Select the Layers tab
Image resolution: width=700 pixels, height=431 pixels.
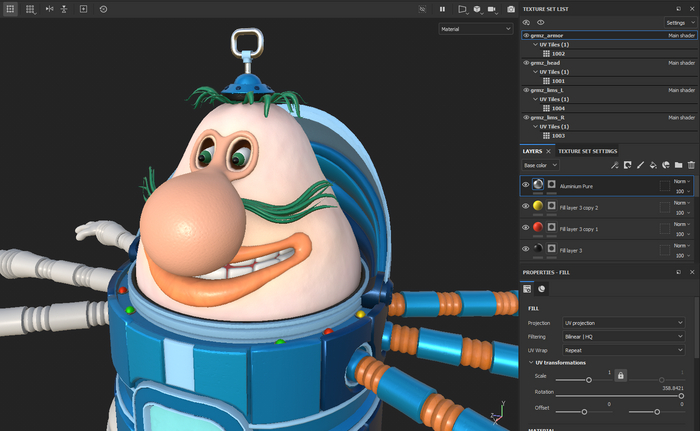(x=531, y=151)
